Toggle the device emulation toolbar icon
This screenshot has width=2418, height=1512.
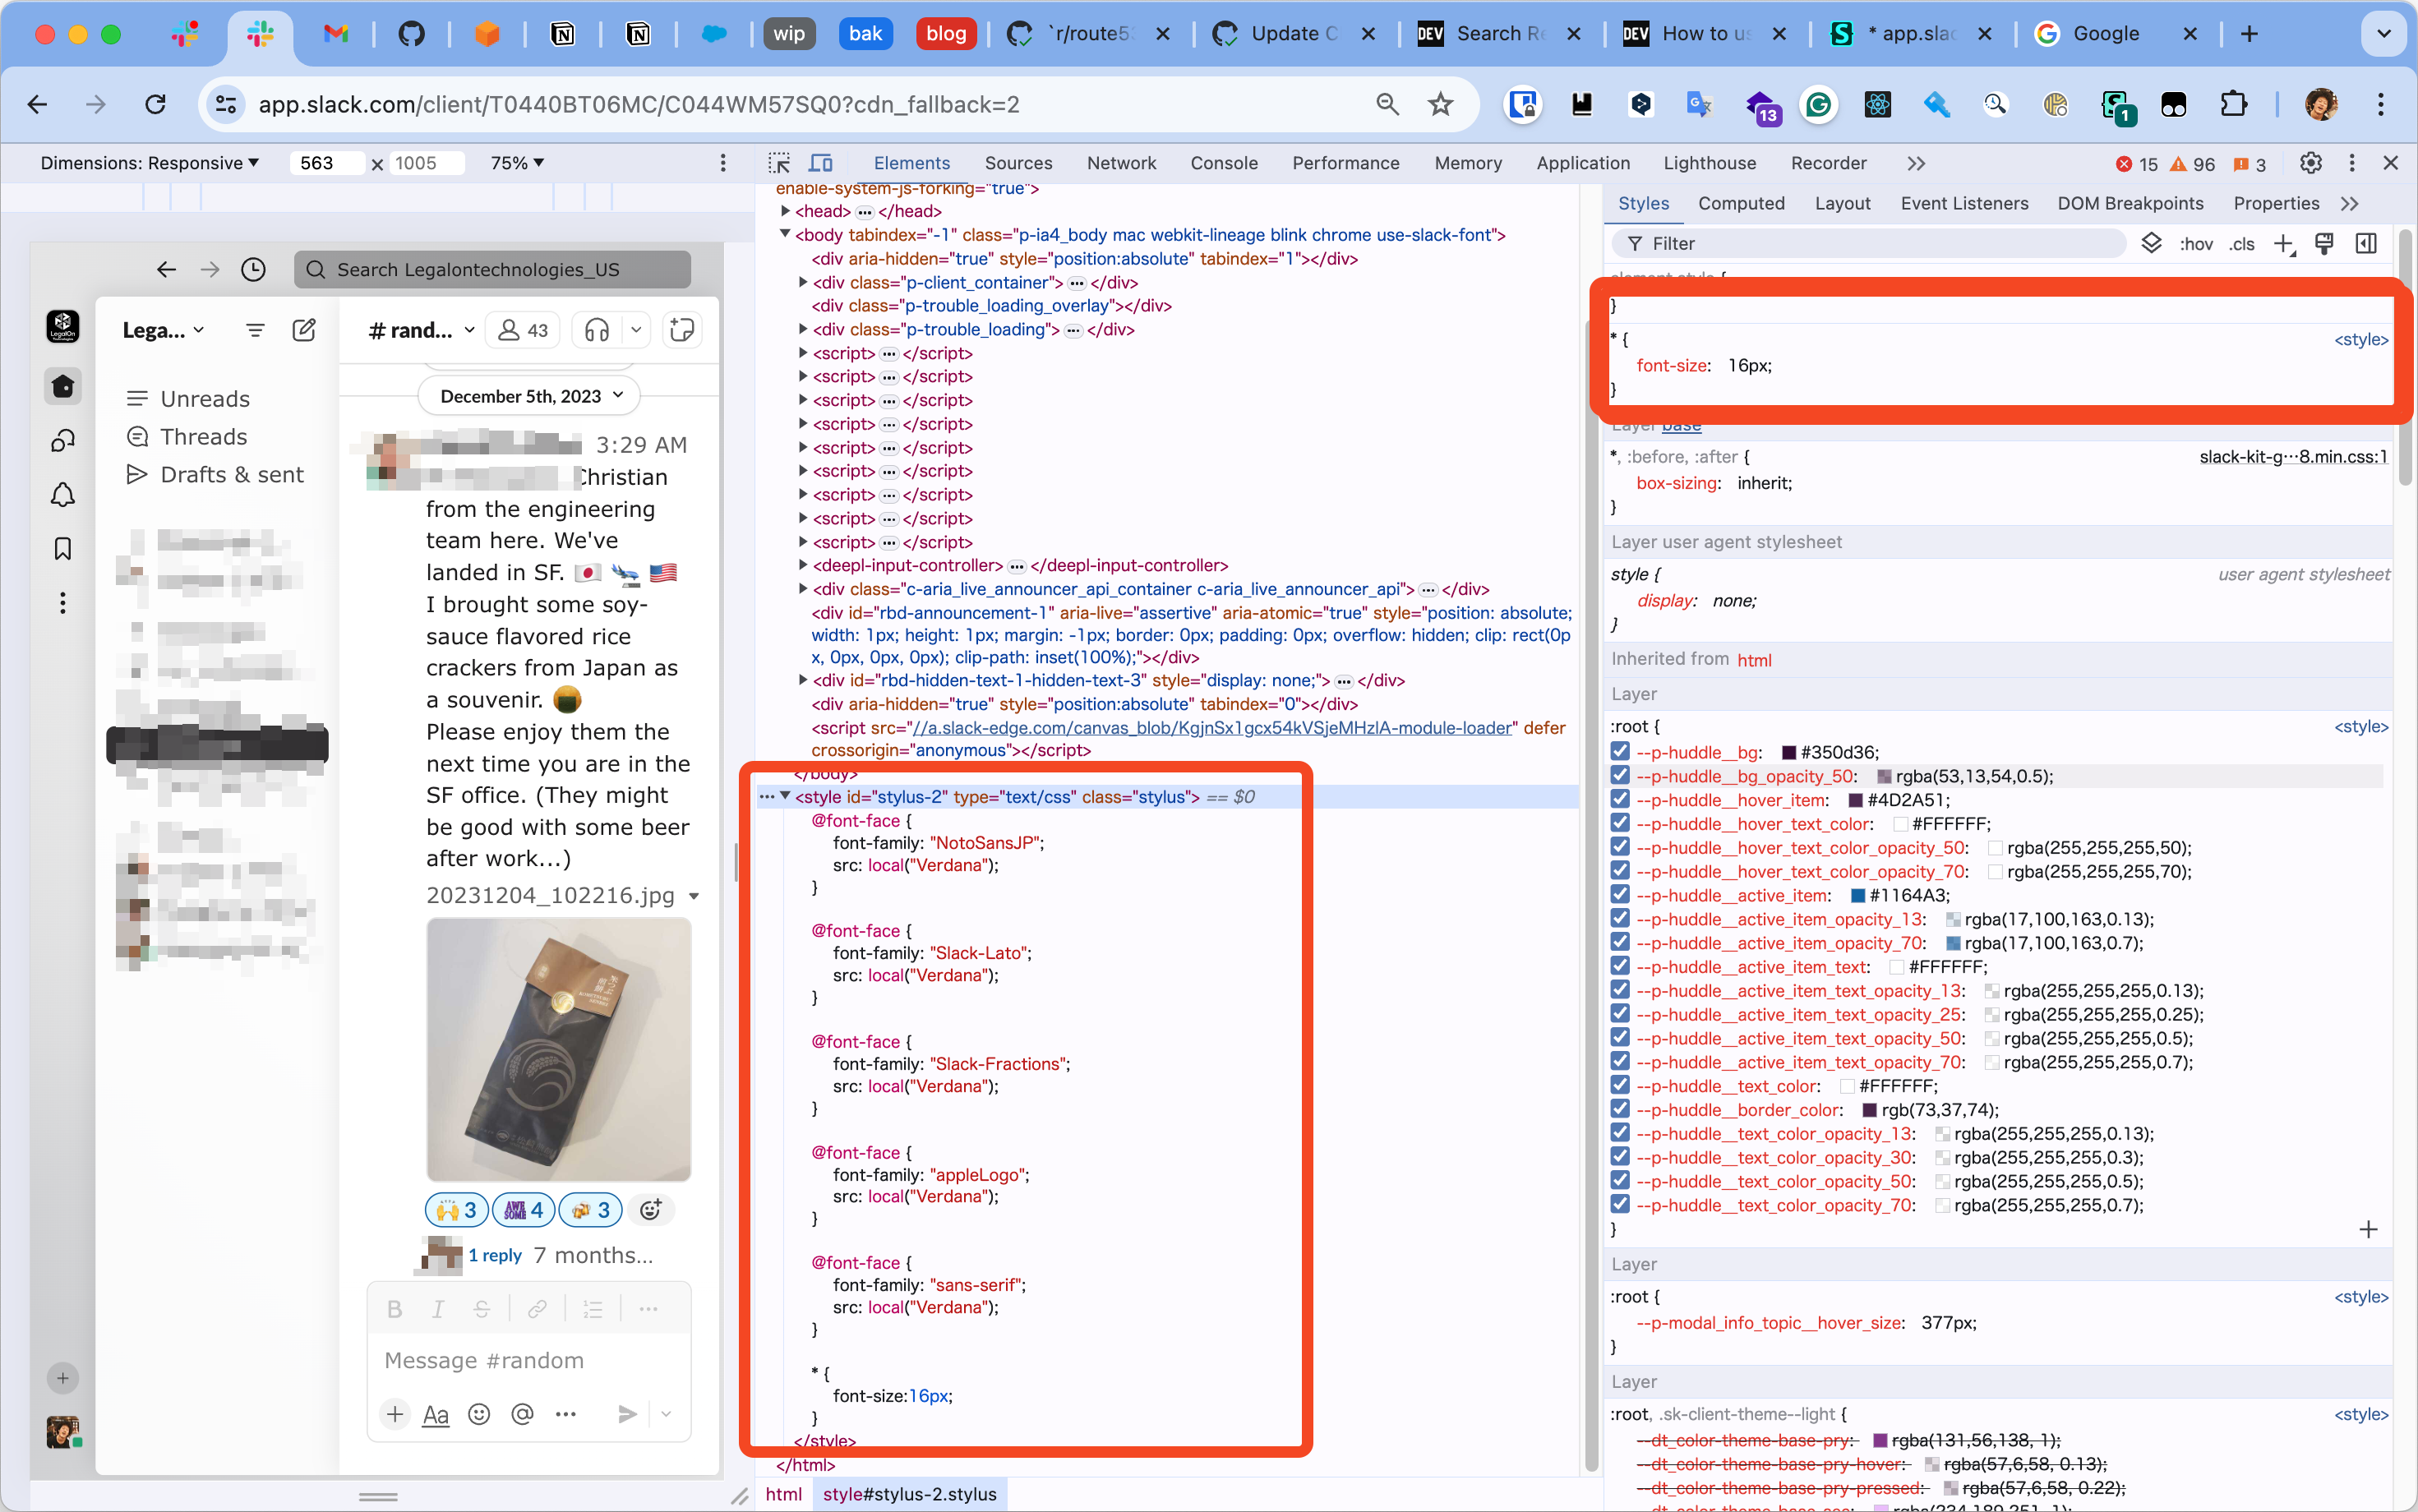(x=820, y=162)
